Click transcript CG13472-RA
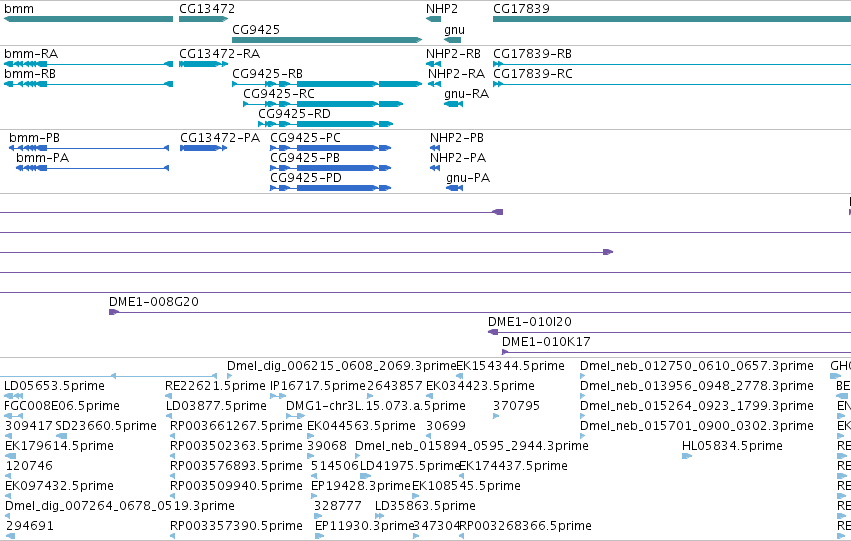 point(204,64)
